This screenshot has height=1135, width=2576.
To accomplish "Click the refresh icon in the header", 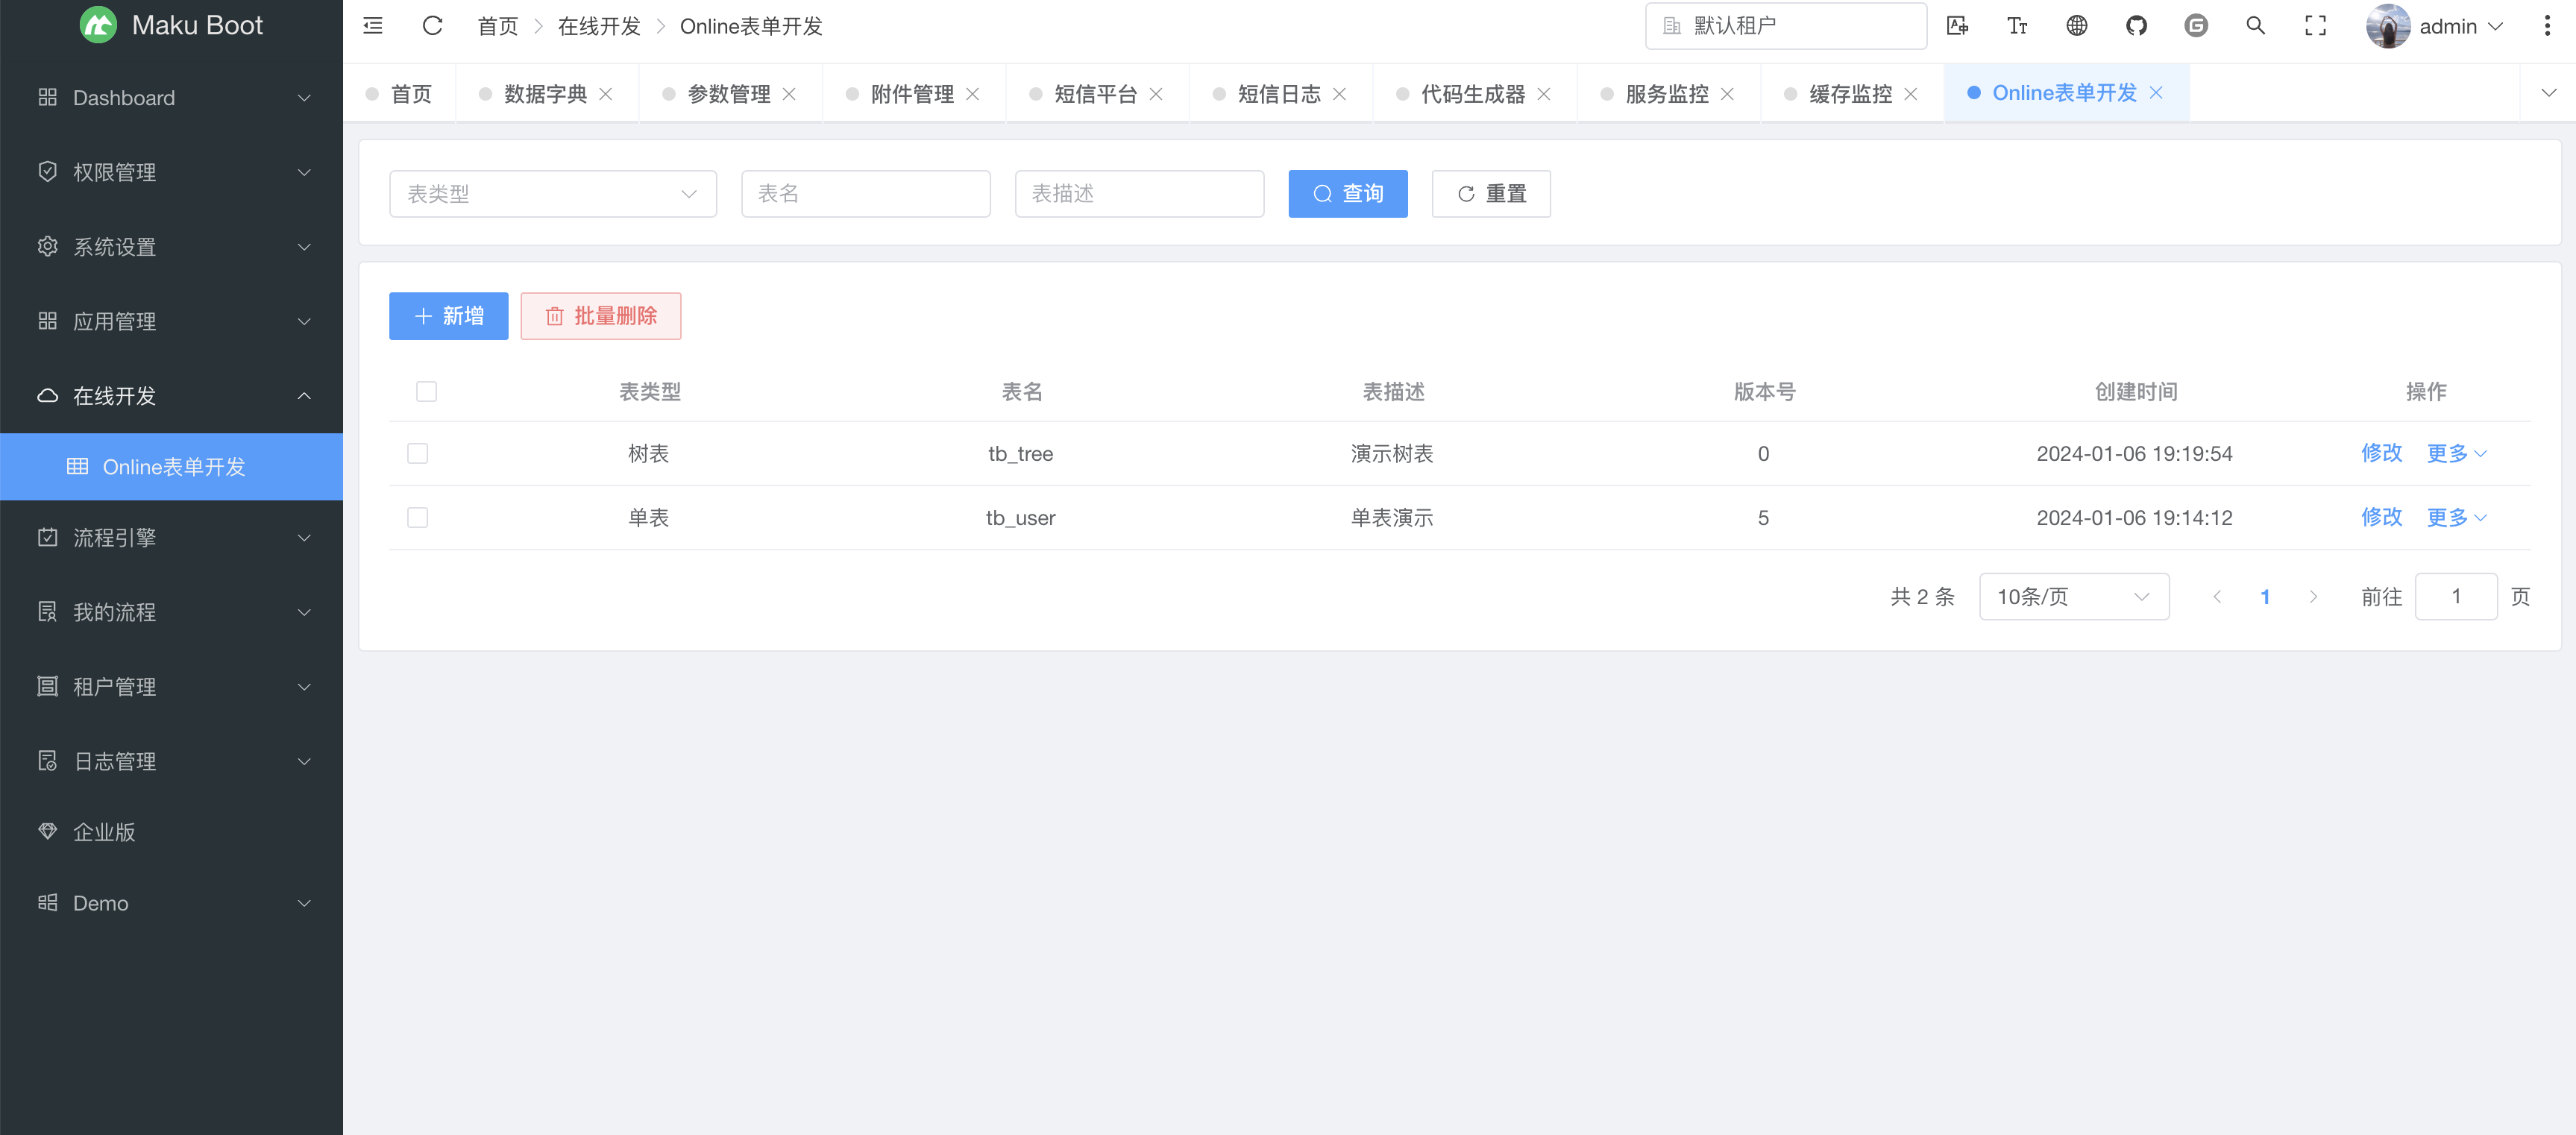I will coord(432,26).
